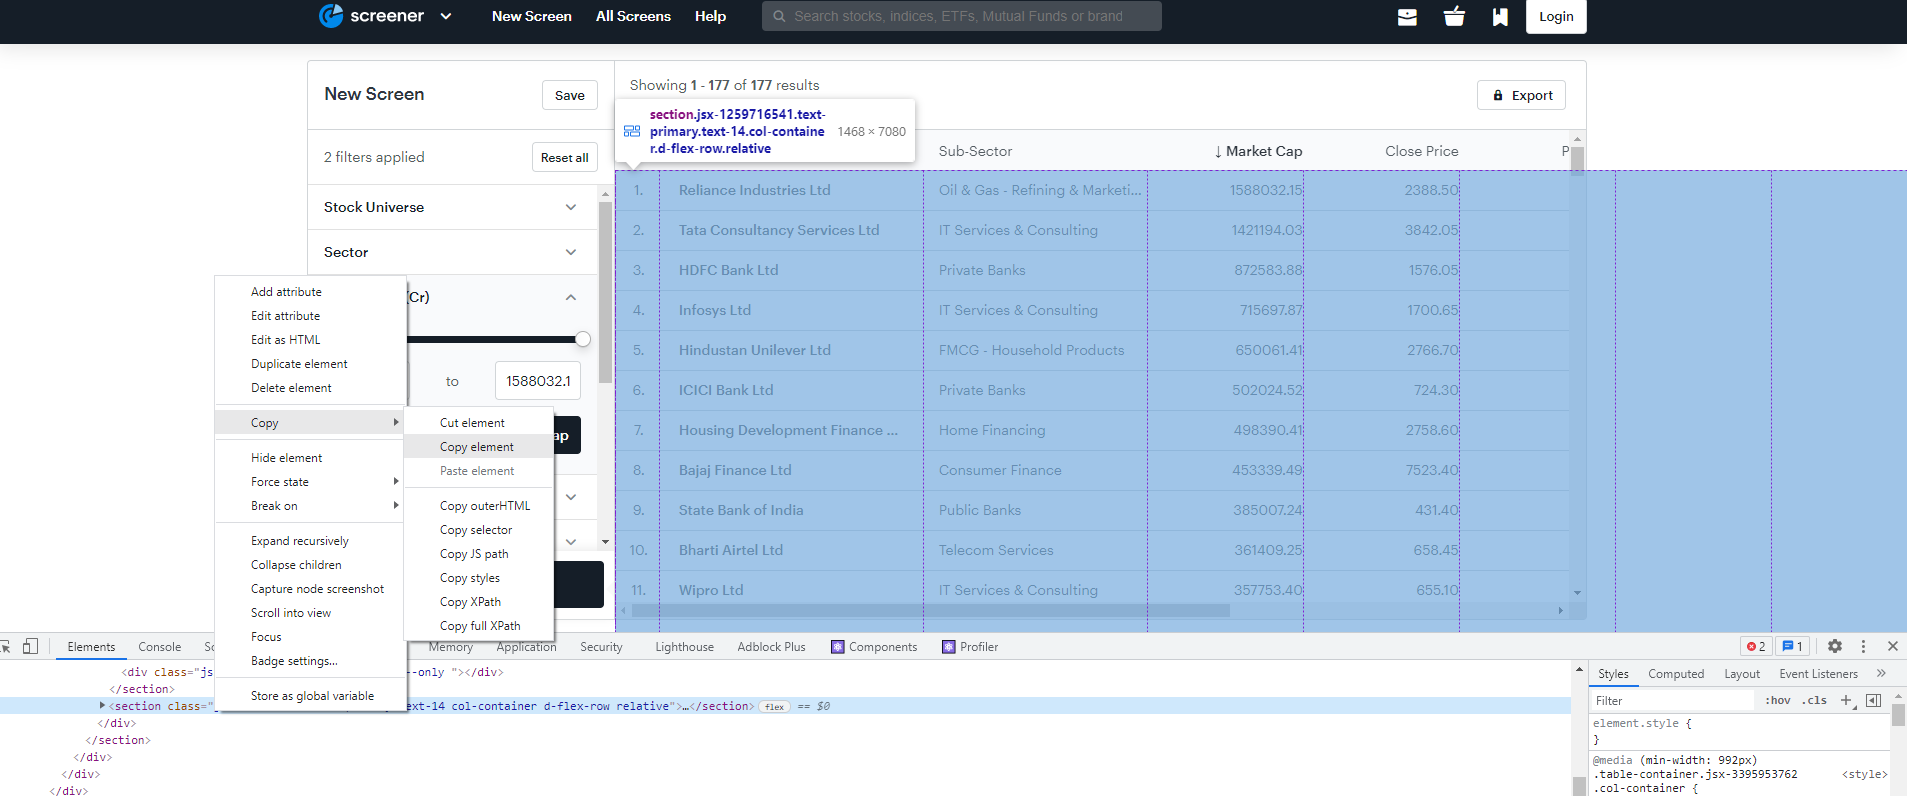Image resolution: width=1907 pixels, height=796 pixels.
Task: Reset all applied filters
Action: click(x=564, y=158)
